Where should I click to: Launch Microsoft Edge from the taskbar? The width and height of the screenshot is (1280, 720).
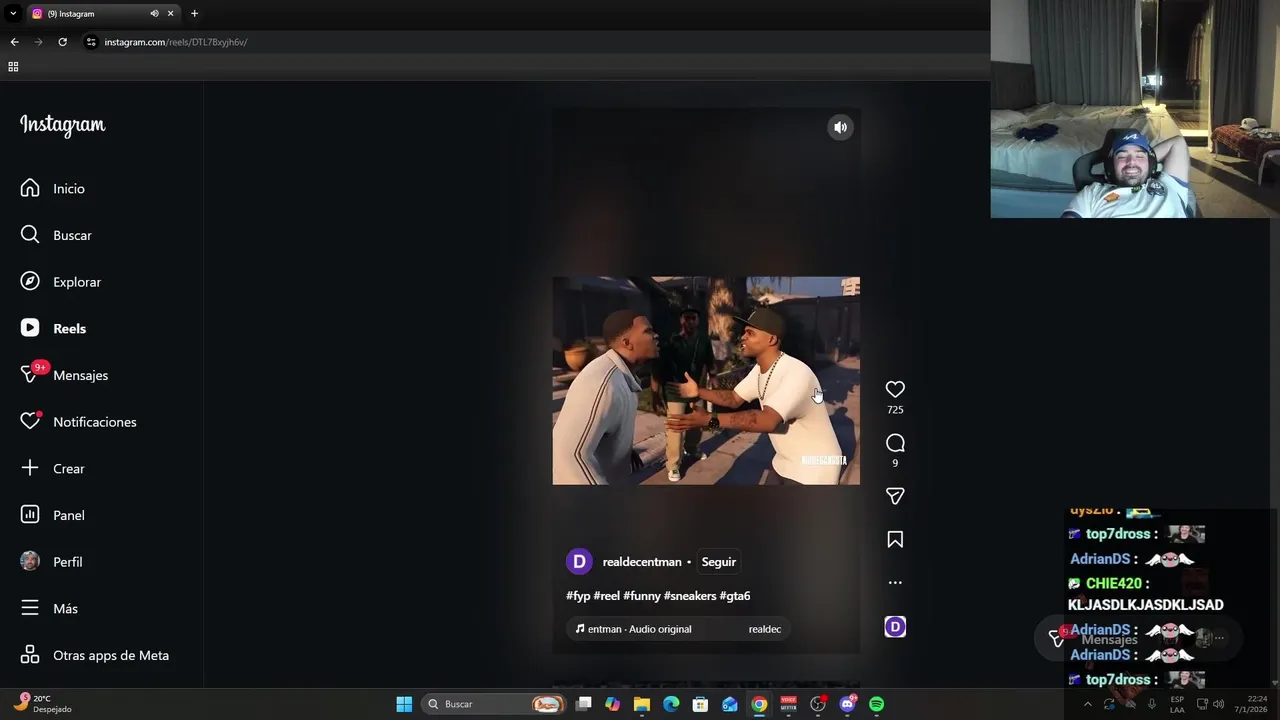[x=671, y=704]
